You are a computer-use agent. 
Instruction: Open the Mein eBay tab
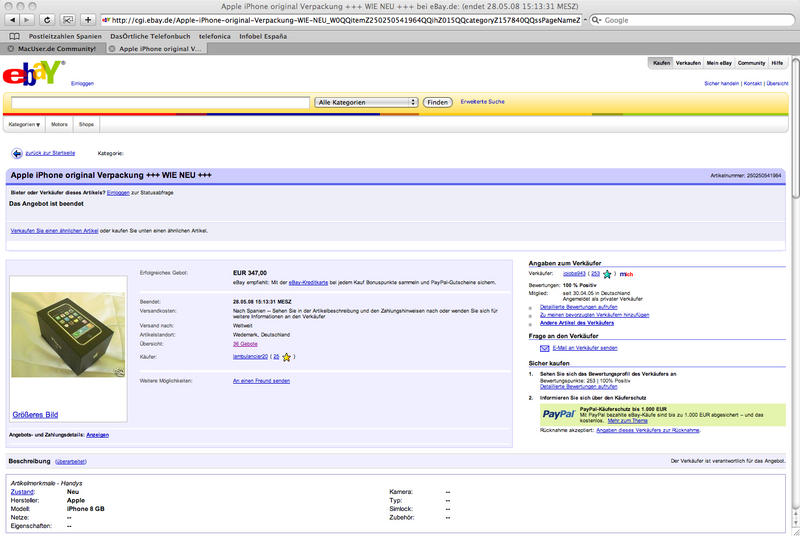[719, 63]
